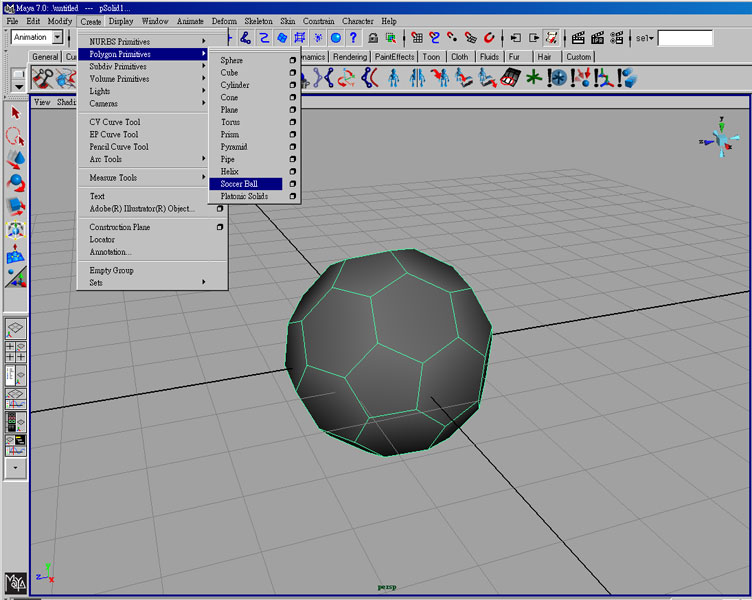752x600 pixels.
Task: Click the green asterisk shelf icon
Action: 533,78
